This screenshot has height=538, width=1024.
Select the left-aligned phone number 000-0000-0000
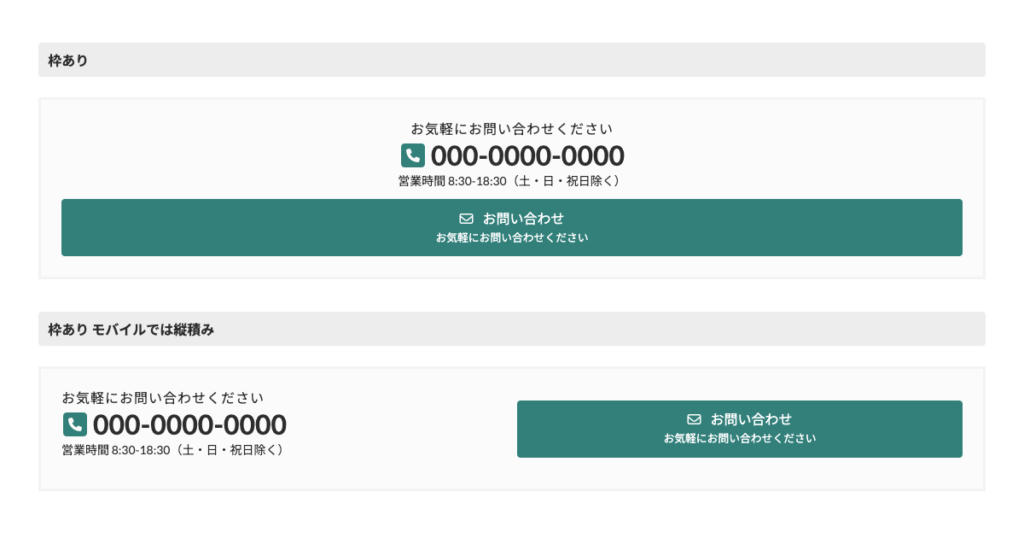coord(189,425)
